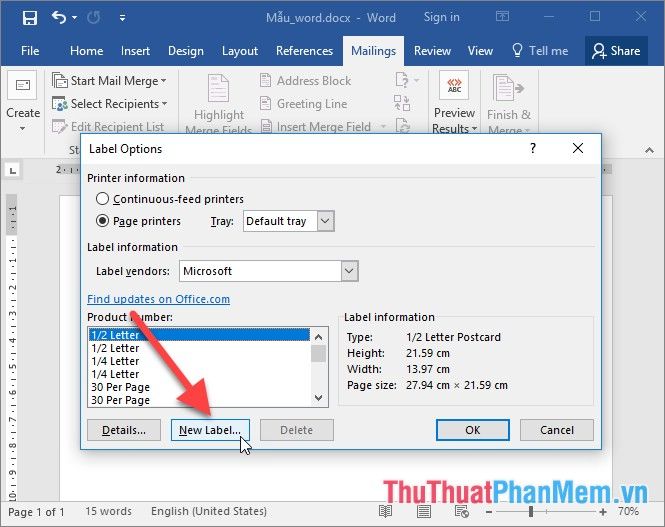
Task: Click the Label Options help question mark
Action: [x=533, y=148]
